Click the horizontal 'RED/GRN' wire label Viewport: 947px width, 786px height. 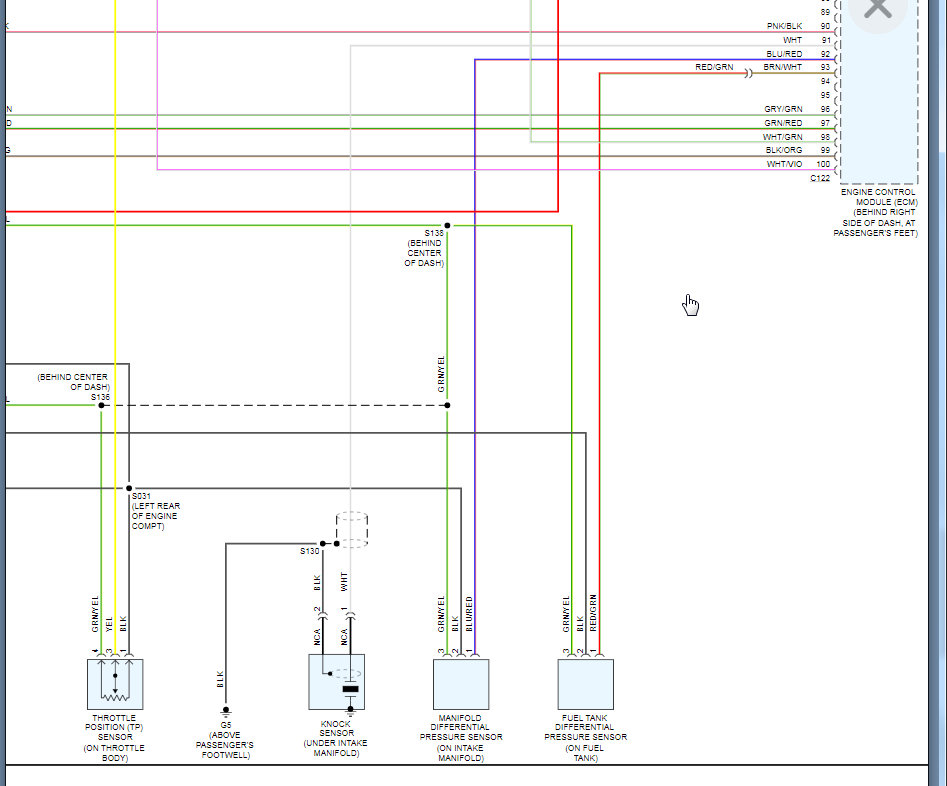(714, 67)
